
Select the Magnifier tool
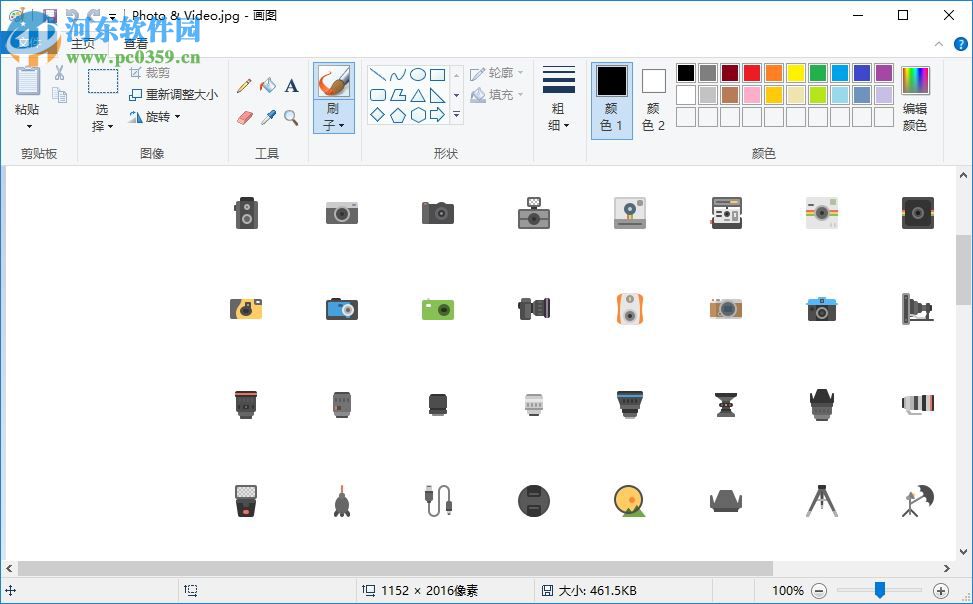click(x=291, y=115)
